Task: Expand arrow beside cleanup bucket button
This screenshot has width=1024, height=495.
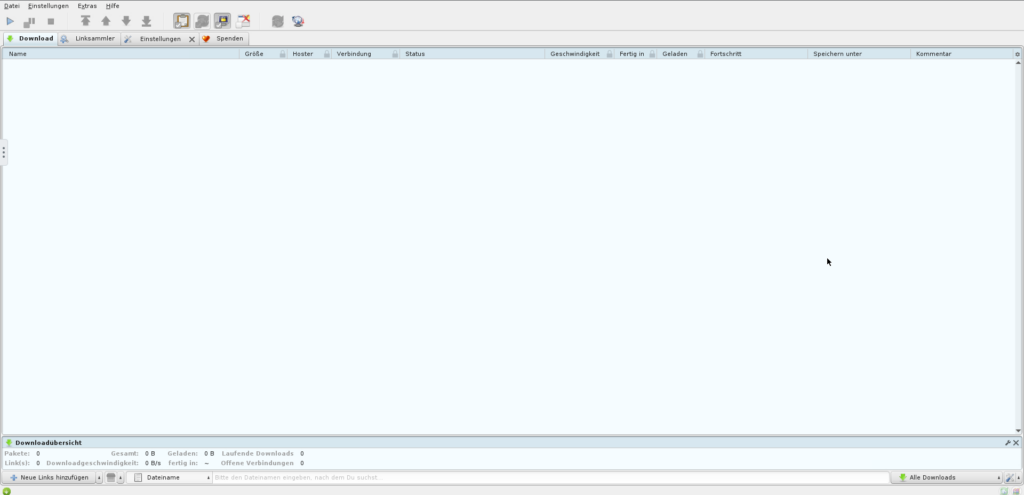Action: pyautogui.click(x=121, y=478)
